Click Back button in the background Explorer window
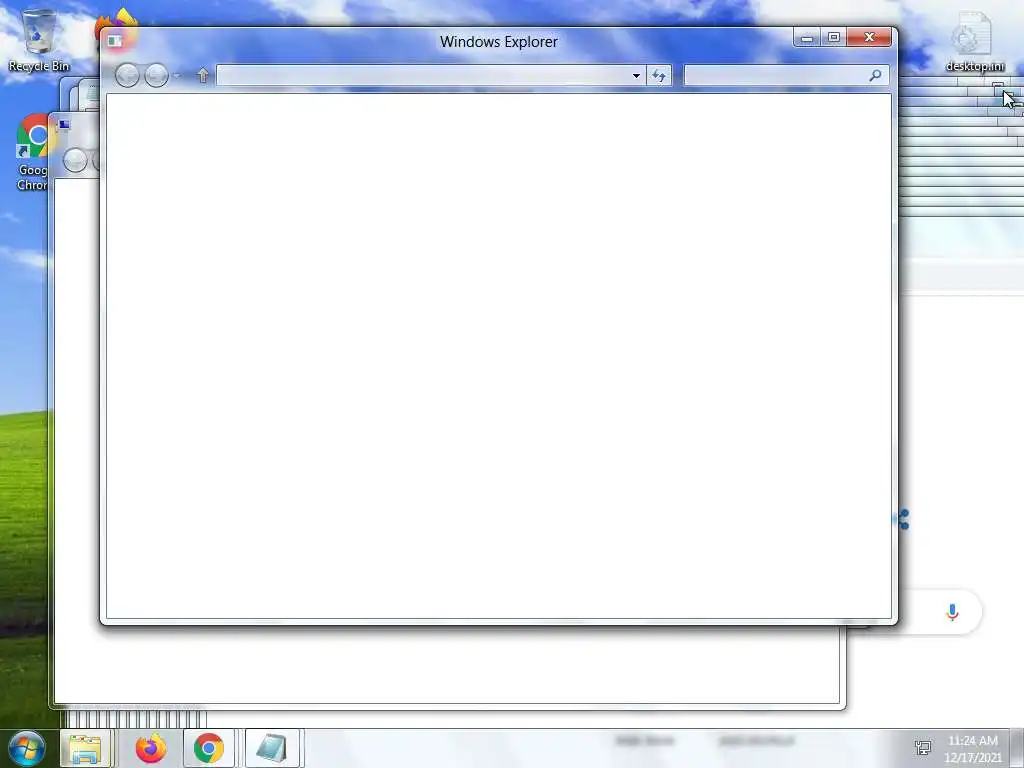Screen dimensions: 1024x768 [x=75, y=161]
